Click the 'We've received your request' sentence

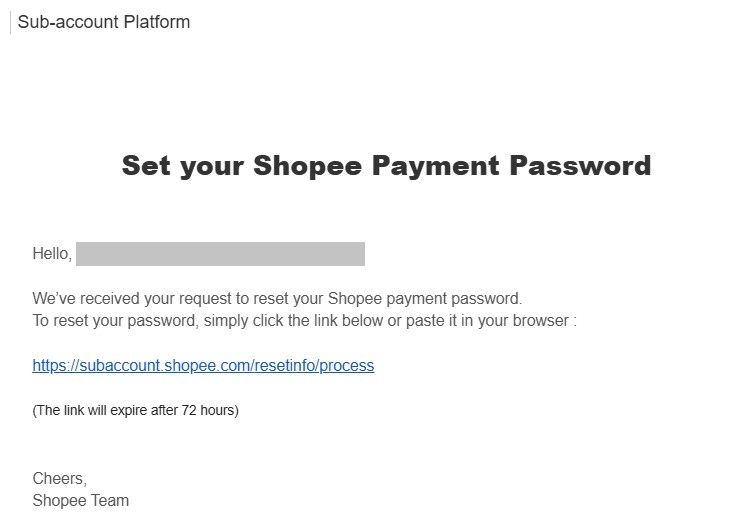point(277,298)
